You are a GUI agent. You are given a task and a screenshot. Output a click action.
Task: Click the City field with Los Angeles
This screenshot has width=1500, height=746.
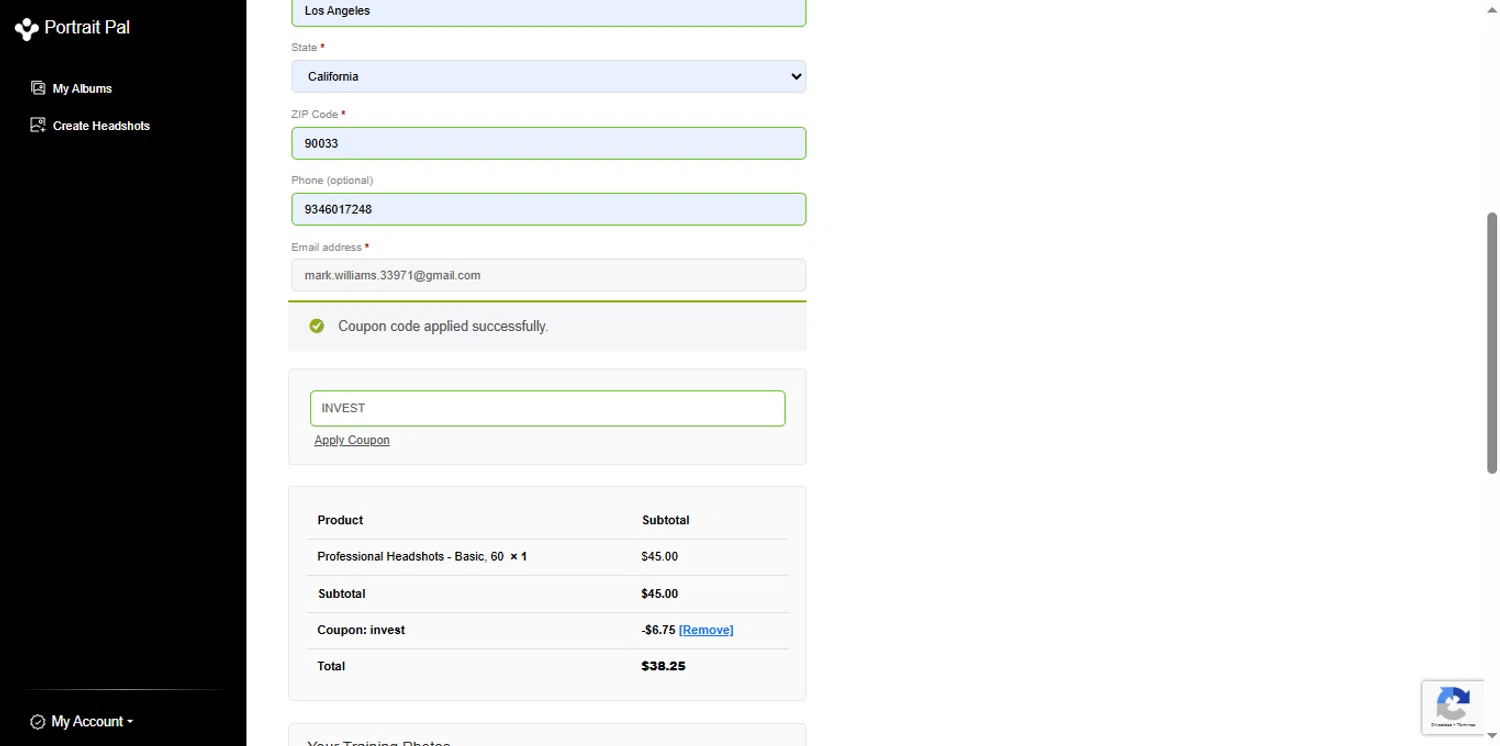(548, 11)
